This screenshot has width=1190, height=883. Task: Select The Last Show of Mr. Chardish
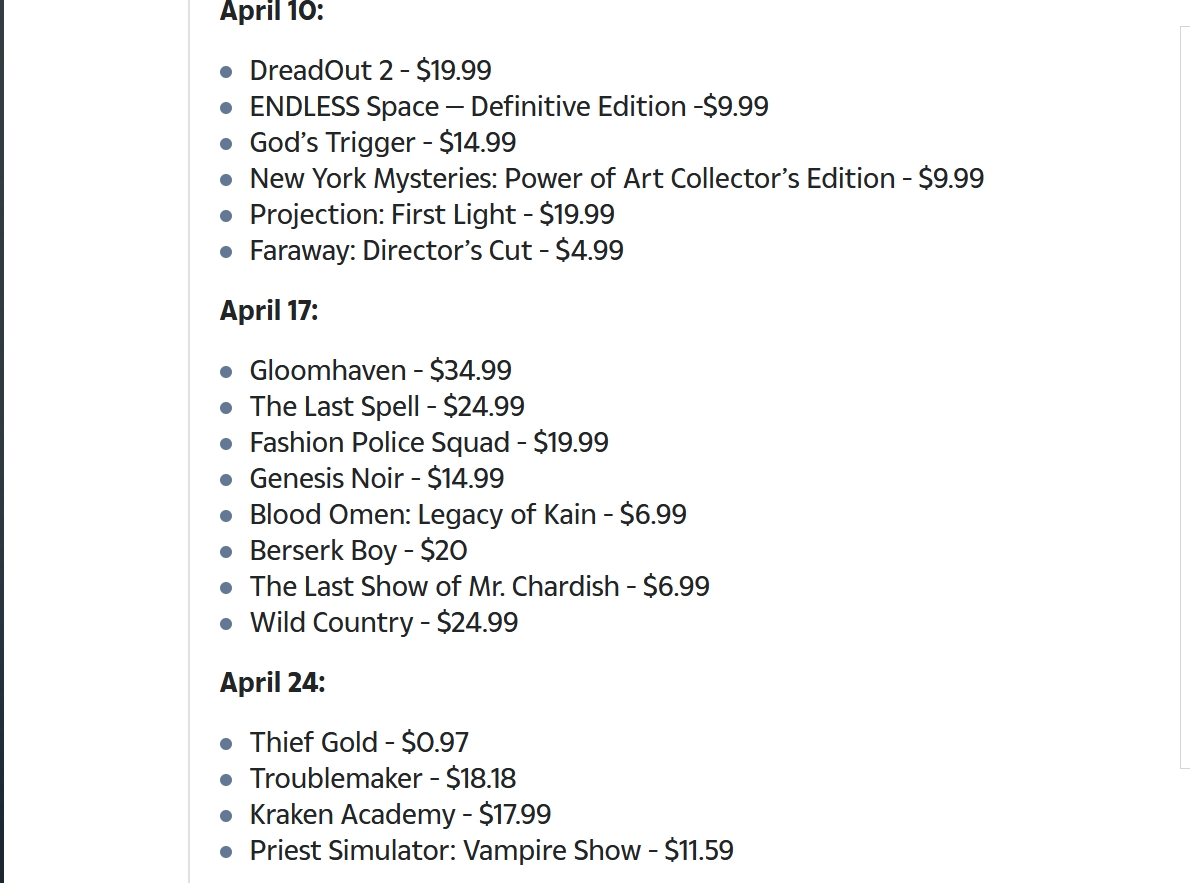click(479, 587)
